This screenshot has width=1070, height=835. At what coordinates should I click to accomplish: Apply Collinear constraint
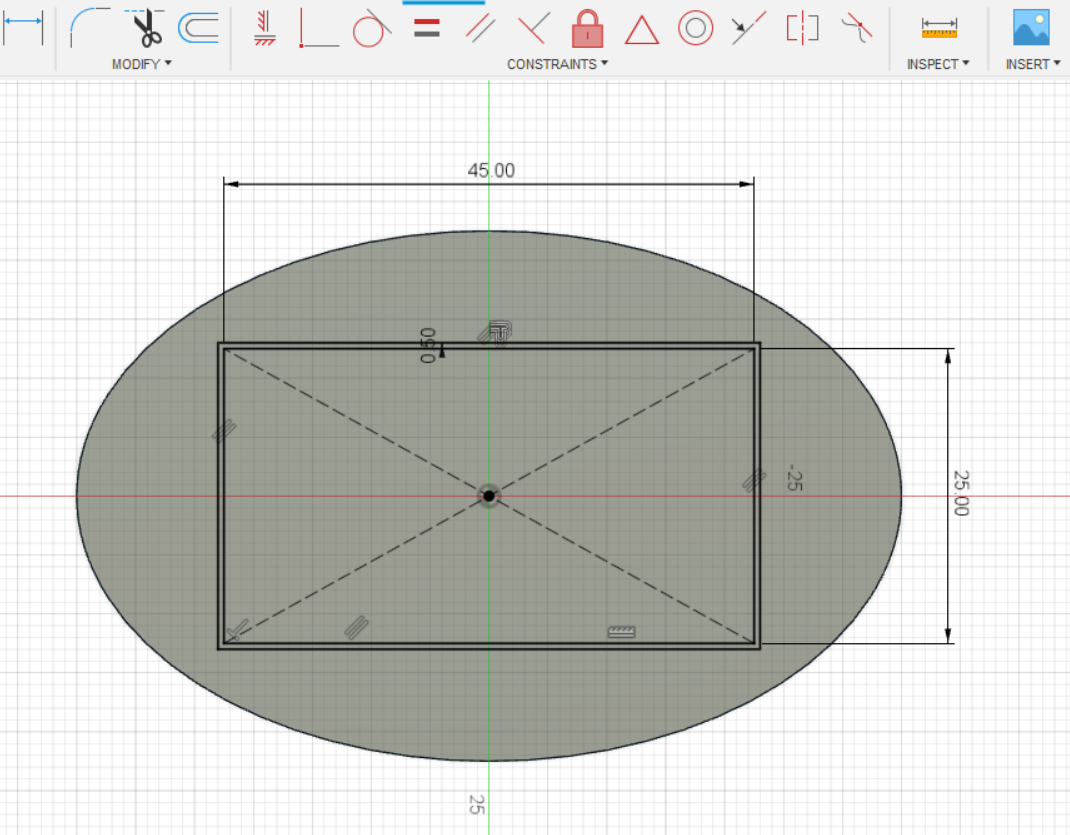(x=749, y=28)
